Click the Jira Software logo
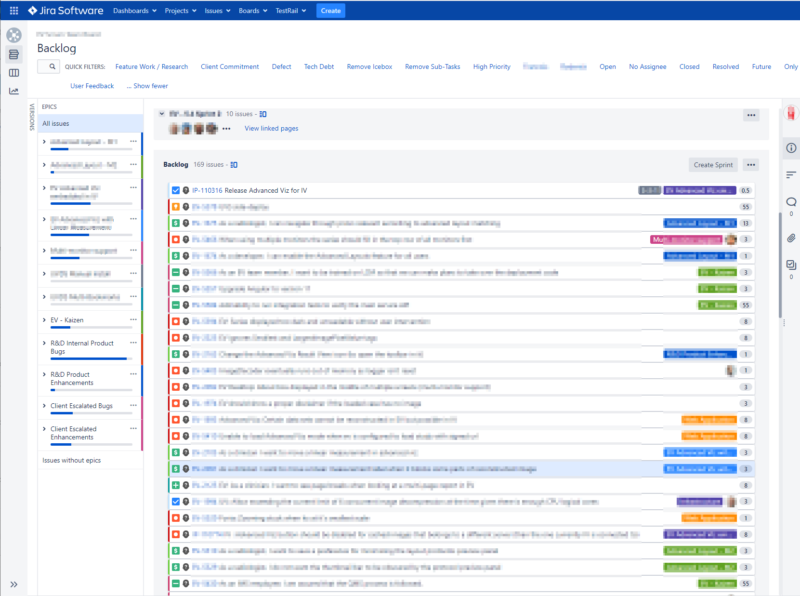The width and height of the screenshot is (800, 596). coord(66,10)
